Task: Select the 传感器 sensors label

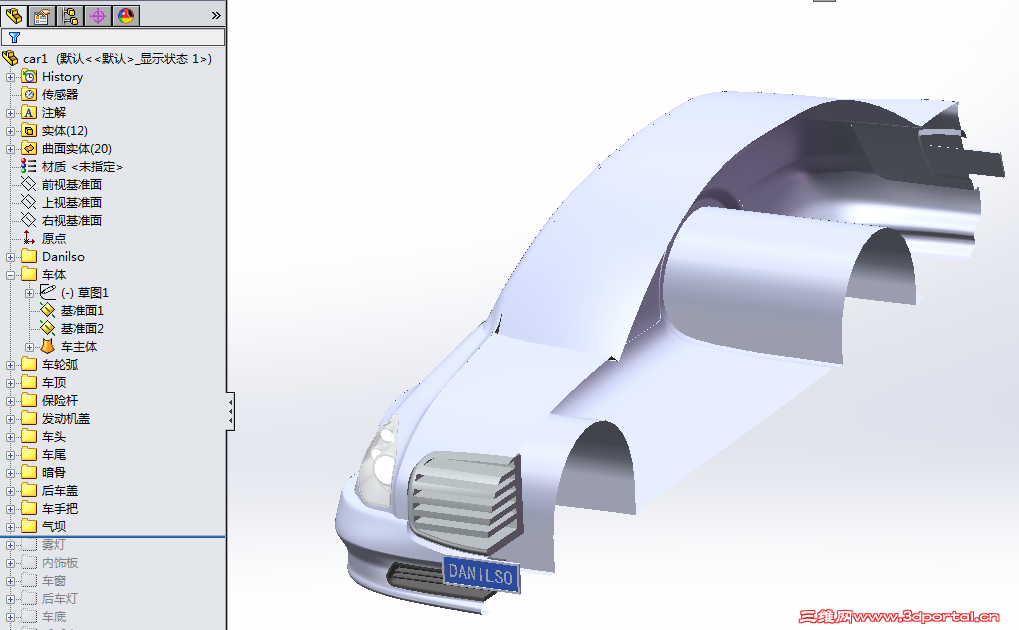Action: tap(60, 94)
